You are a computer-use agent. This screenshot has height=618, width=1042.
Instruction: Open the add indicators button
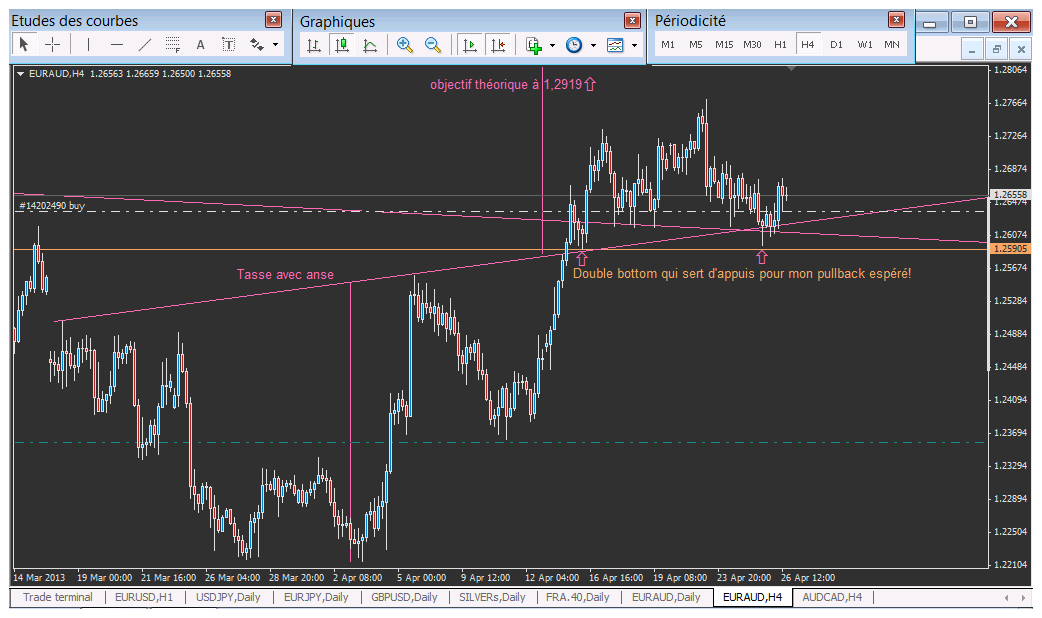533,45
